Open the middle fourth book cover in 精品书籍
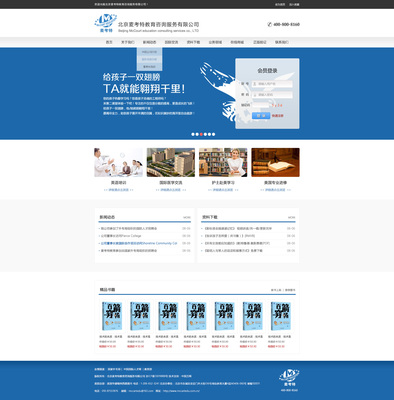This screenshot has width=394, height=400. [196, 316]
